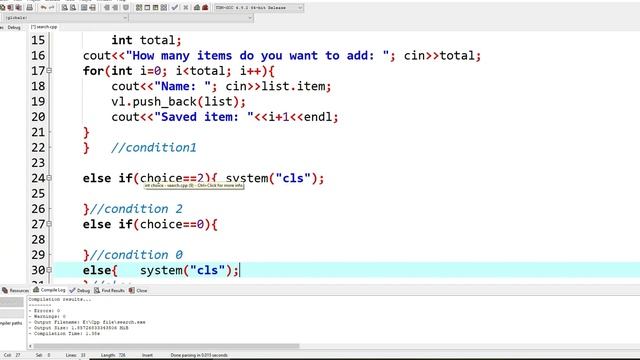Click the 'Warnings: 0' log line
The width and height of the screenshot is (640, 360).
click(x=47, y=316)
